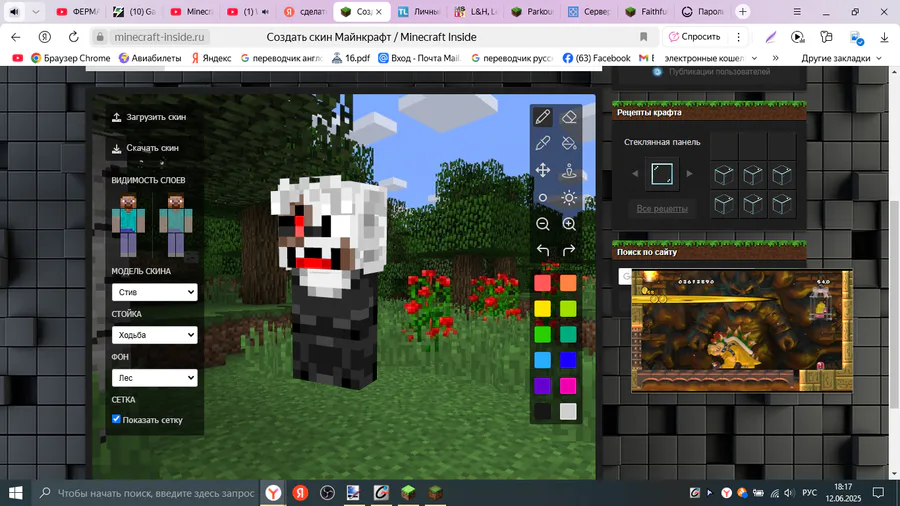900x506 pixels.
Task: Select the eyedropper color picker tool
Action: (x=542, y=143)
